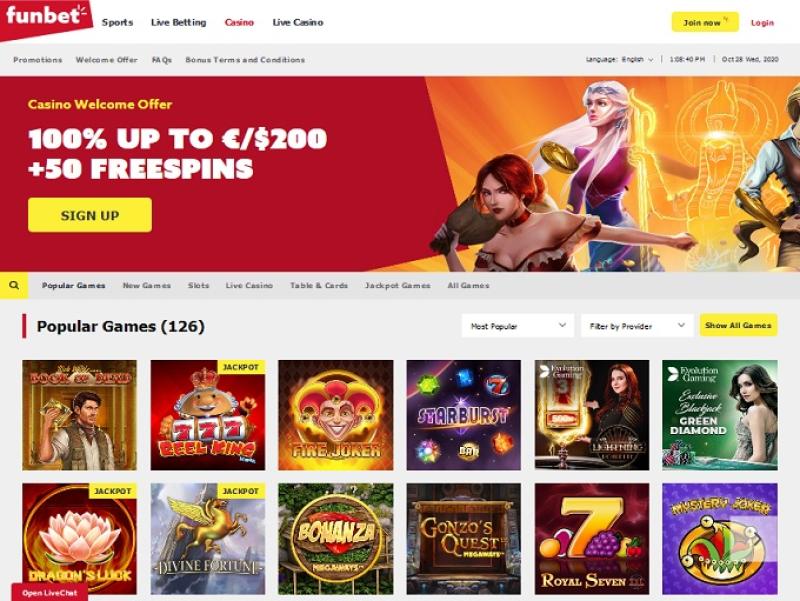Image resolution: width=800 pixels, height=601 pixels.
Task: Launch the Starburst slot game
Action: (x=464, y=415)
